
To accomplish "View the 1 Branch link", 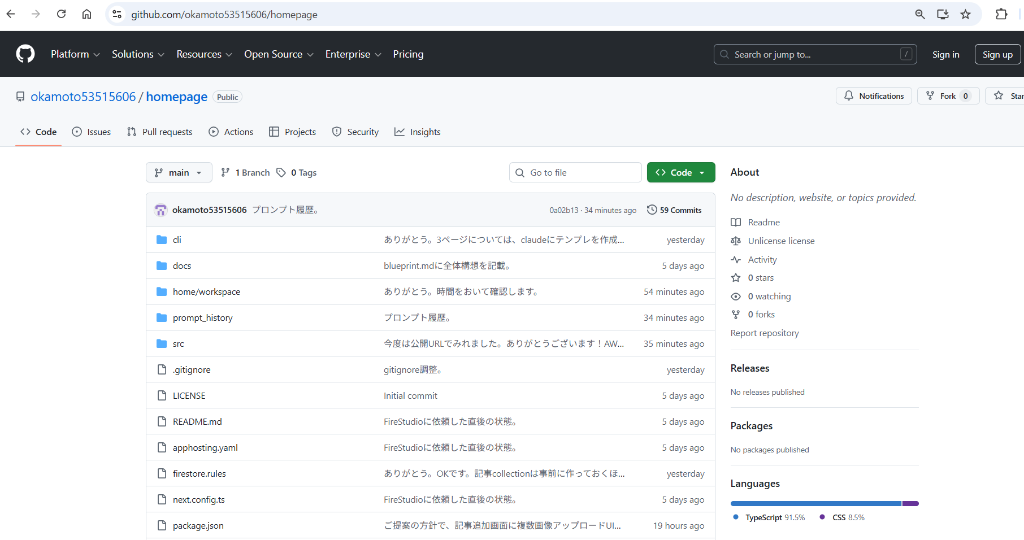I will (x=246, y=172).
